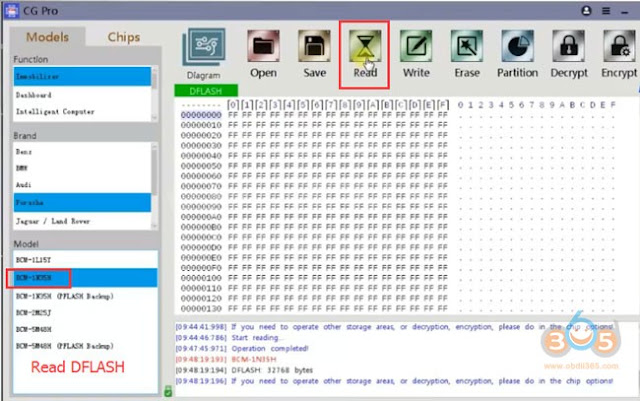Click the Function list scroll-down arrow
This screenshot has width=640, height=401.
tap(154, 118)
